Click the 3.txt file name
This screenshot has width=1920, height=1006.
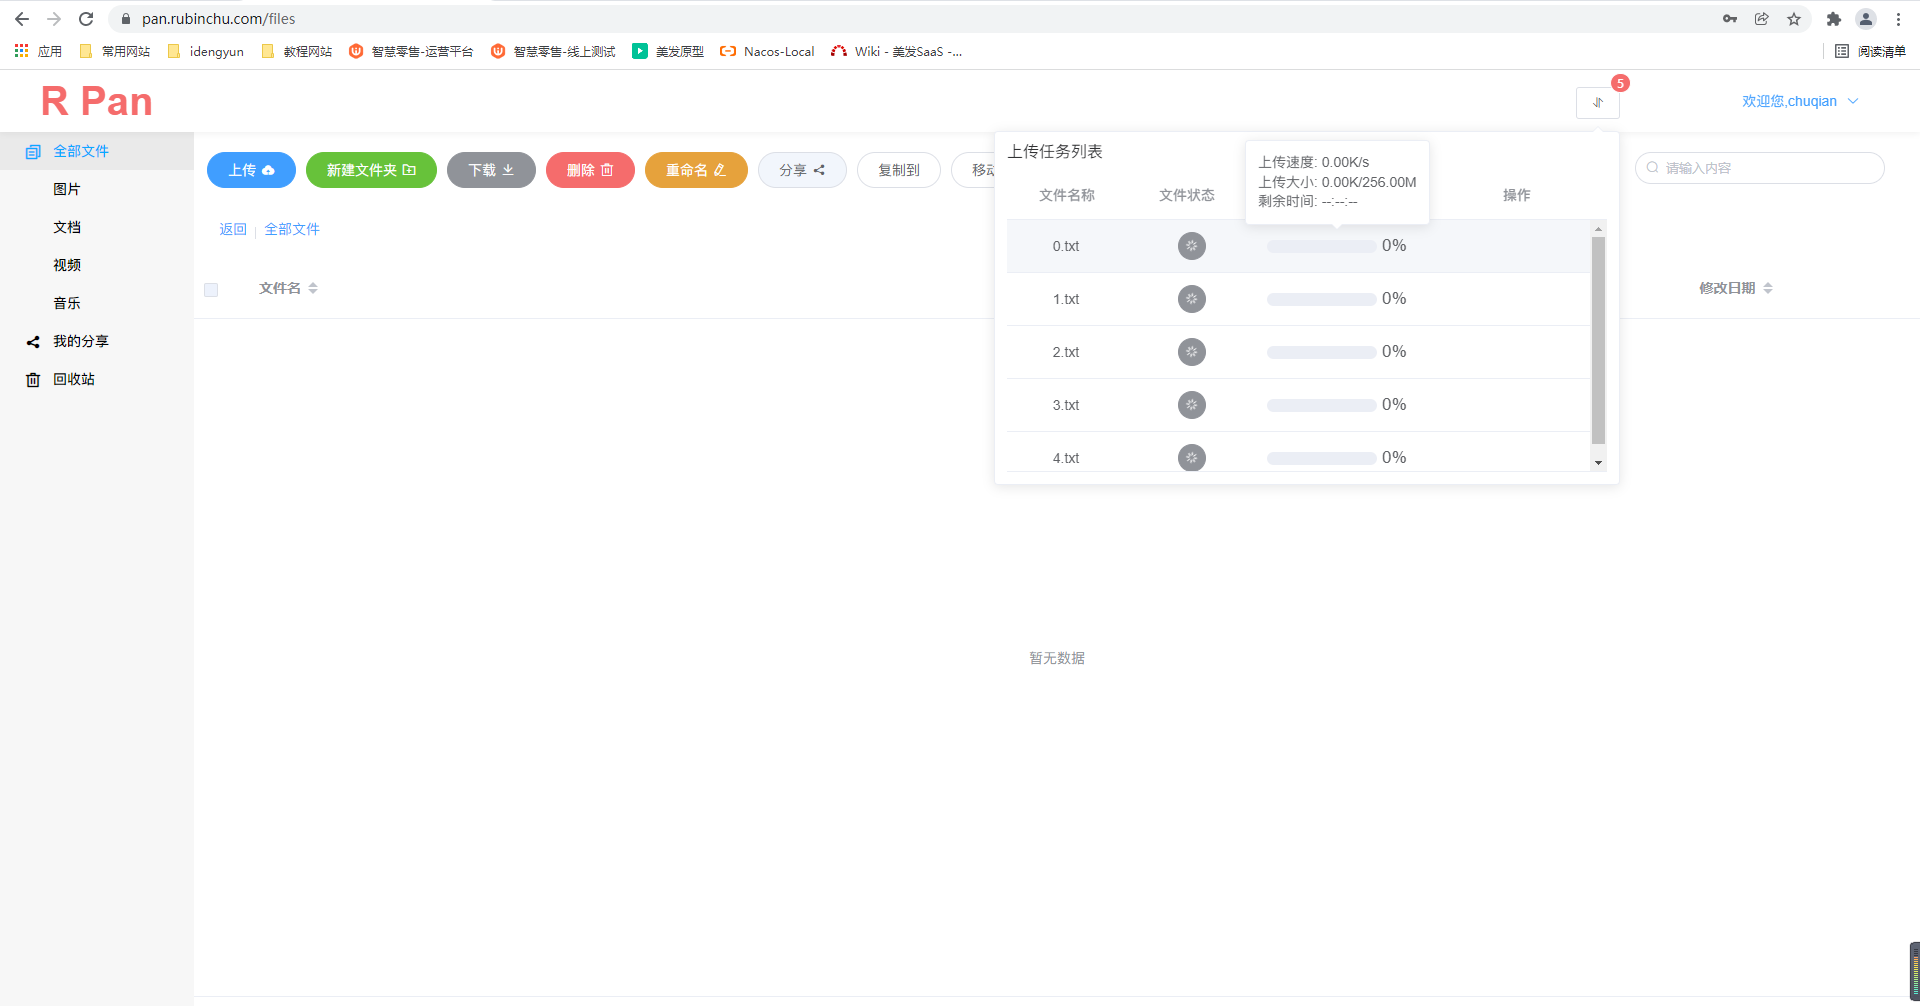tap(1065, 405)
